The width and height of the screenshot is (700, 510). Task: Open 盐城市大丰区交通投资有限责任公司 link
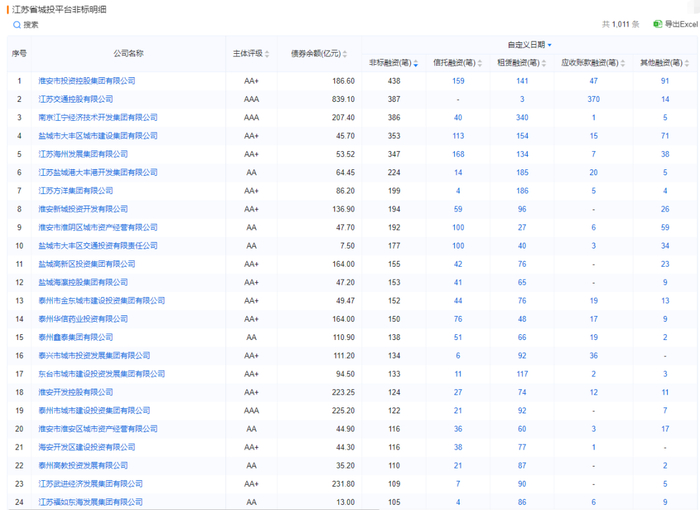point(98,246)
